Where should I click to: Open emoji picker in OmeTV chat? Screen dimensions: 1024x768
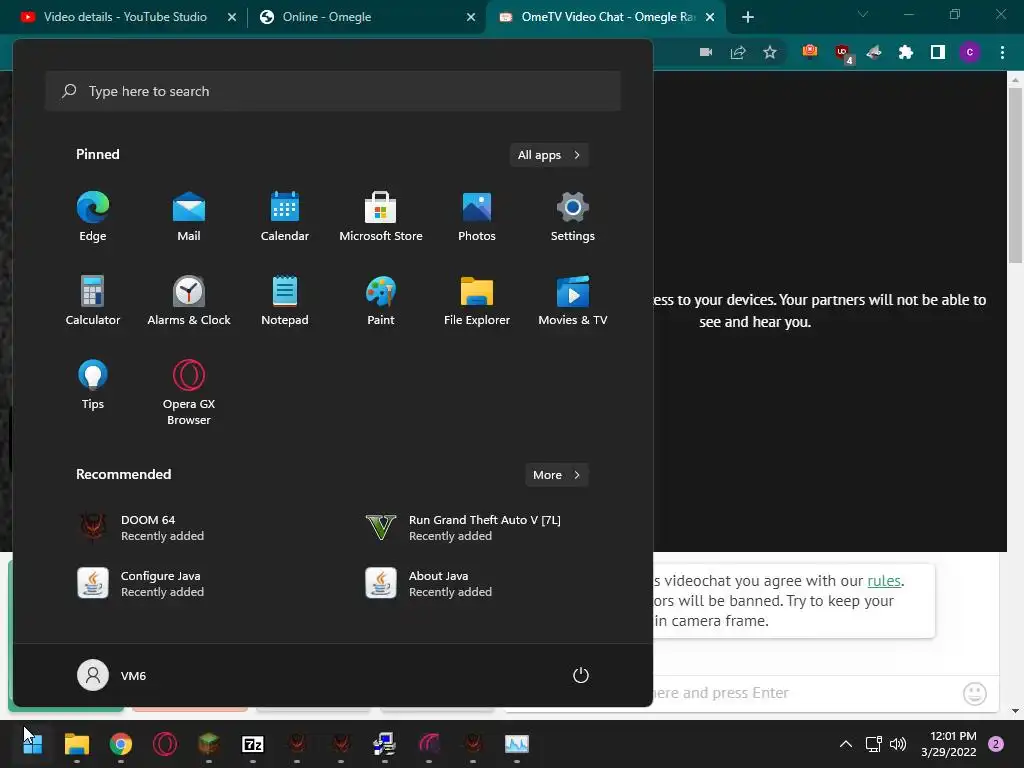click(974, 694)
